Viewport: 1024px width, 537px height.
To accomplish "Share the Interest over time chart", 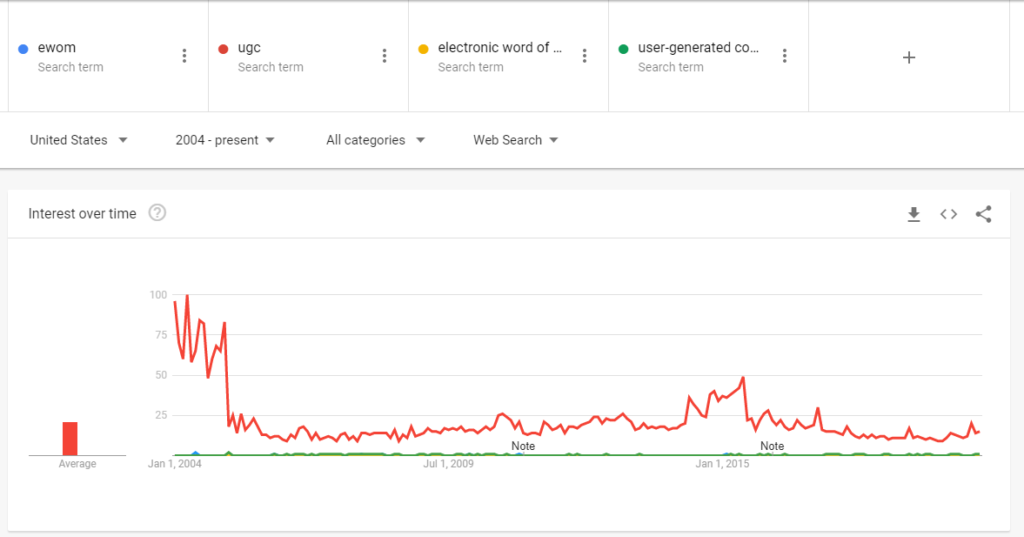I will [983, 214].
